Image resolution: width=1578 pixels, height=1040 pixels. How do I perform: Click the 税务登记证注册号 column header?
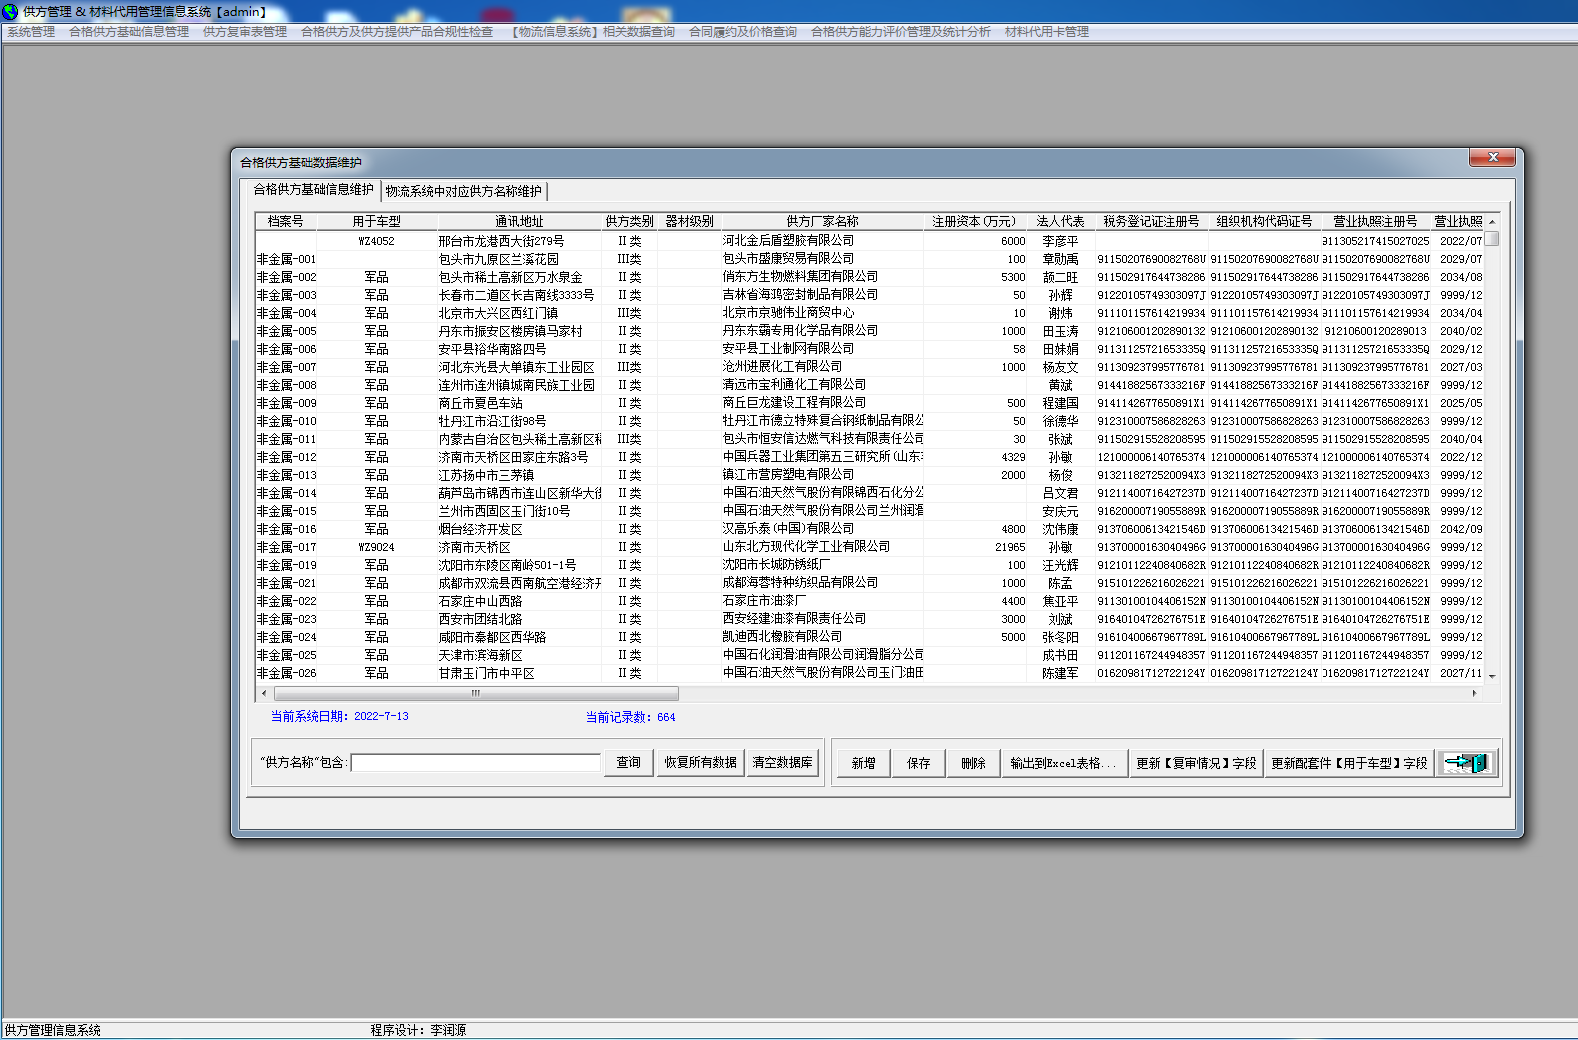point(1151,221)
